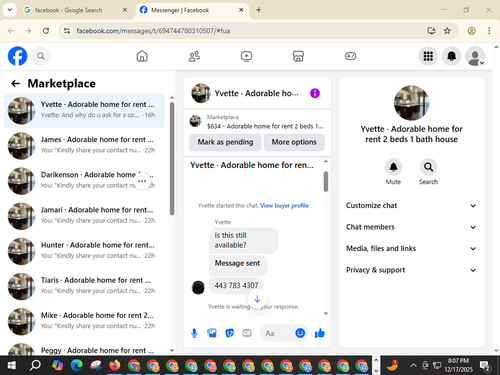500x375 pixels.
Task: Open the Jamari conversation in the list
Action: click(84, 216)
